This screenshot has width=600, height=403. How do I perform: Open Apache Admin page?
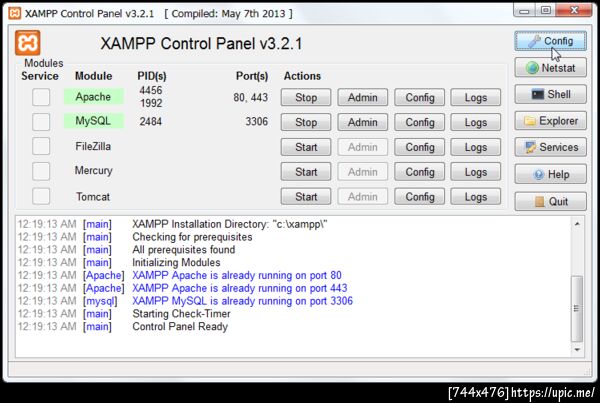(362, 98)
